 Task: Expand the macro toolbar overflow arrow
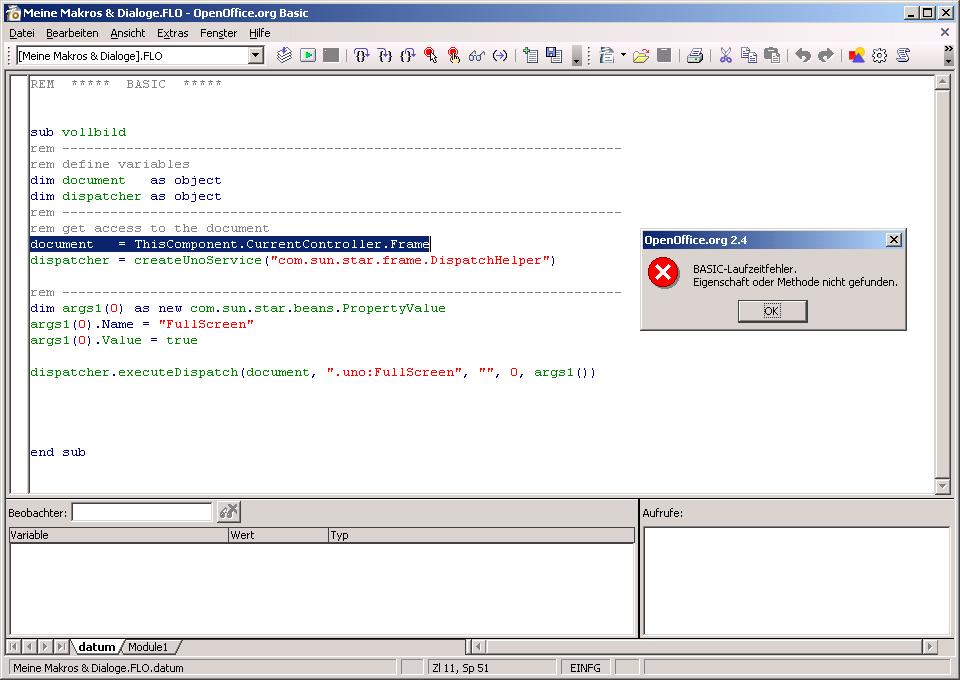pos(577,56)
